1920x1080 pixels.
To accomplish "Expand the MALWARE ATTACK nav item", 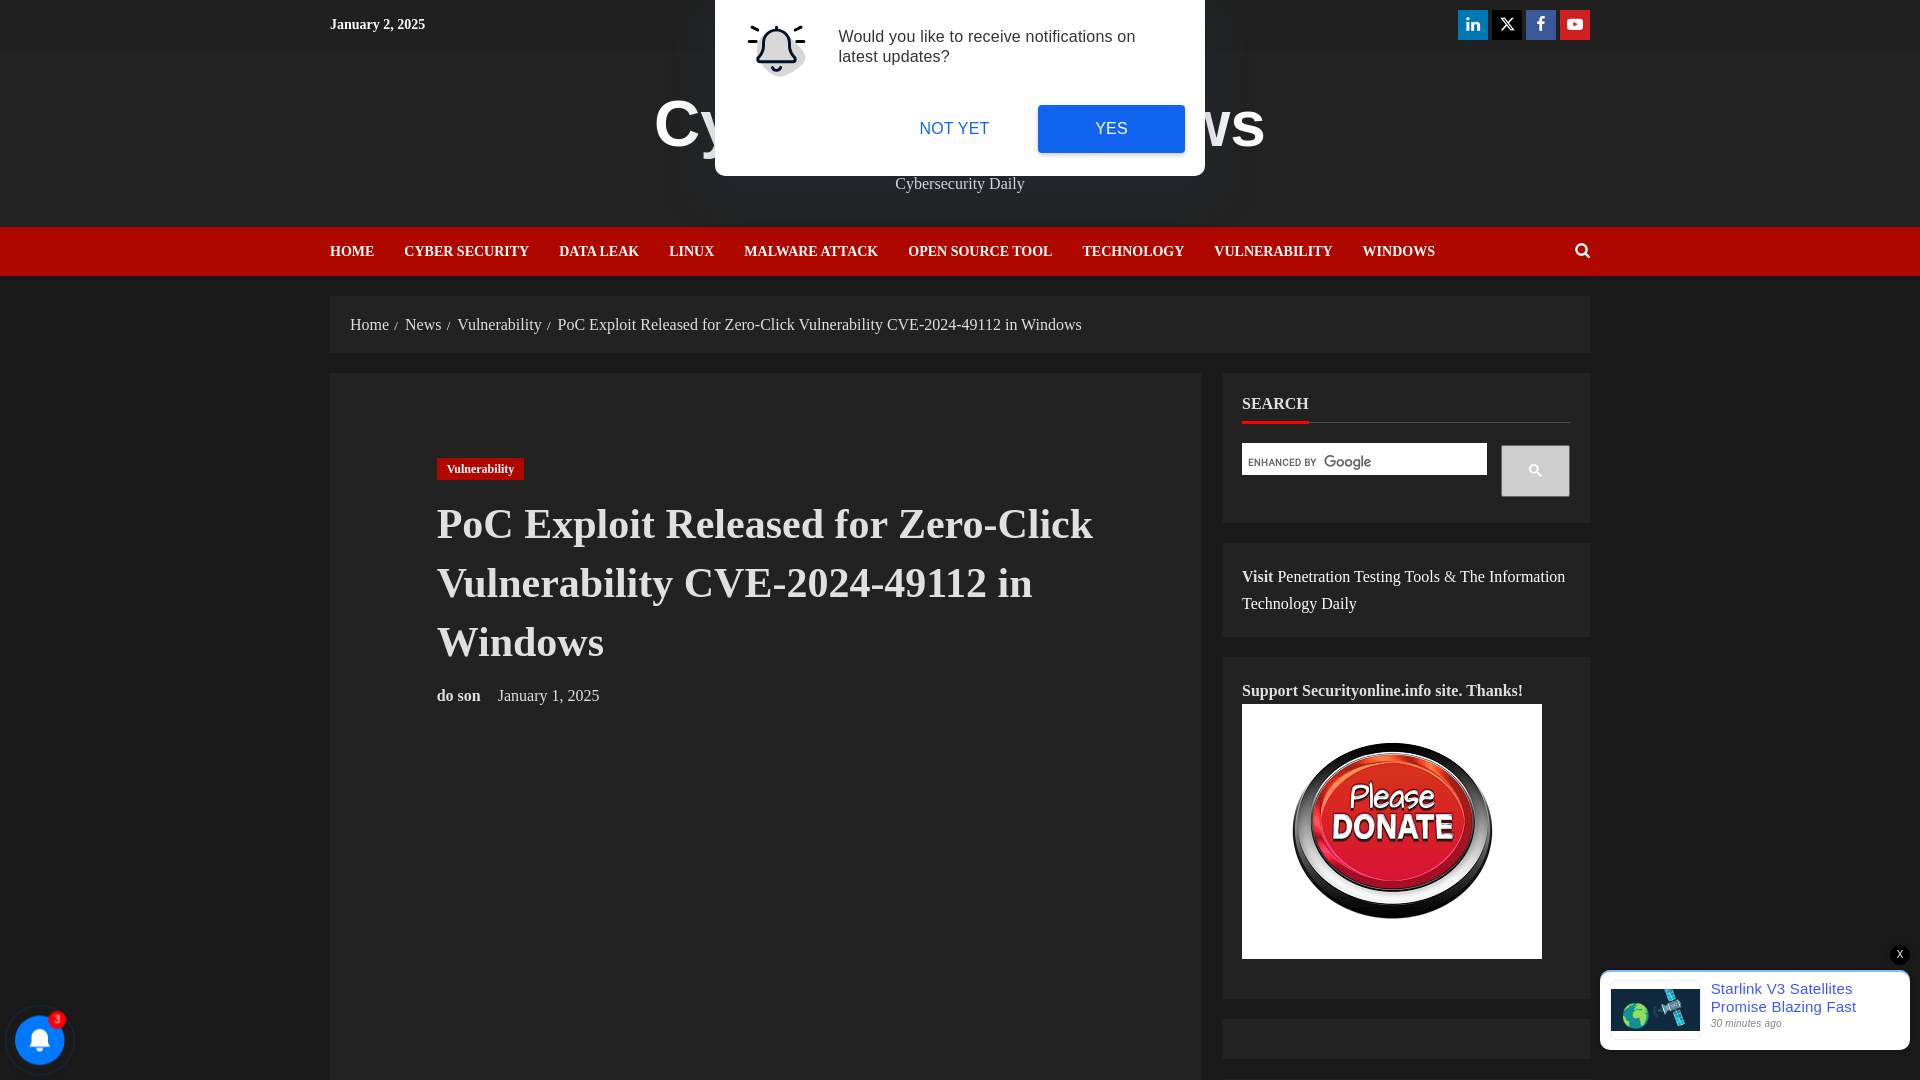I will click(811, 251).
